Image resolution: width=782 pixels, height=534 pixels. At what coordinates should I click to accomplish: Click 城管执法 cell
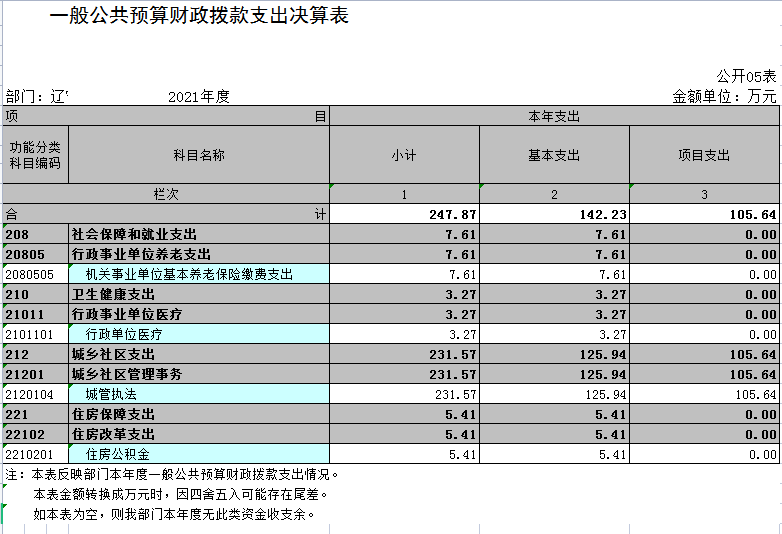click(x=199, y=394)
